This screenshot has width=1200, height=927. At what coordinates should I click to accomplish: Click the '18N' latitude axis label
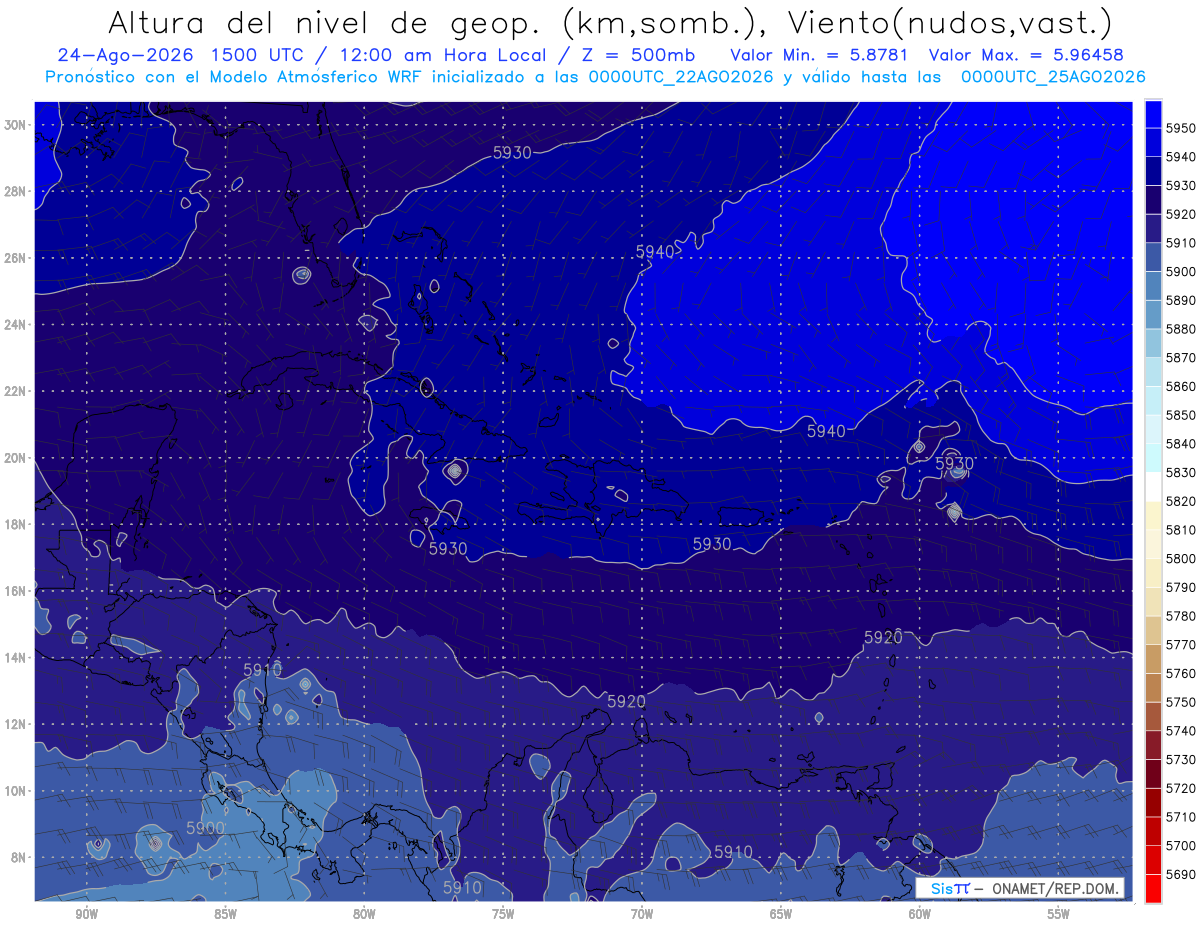pyautogui.click(x=16, y=525)
